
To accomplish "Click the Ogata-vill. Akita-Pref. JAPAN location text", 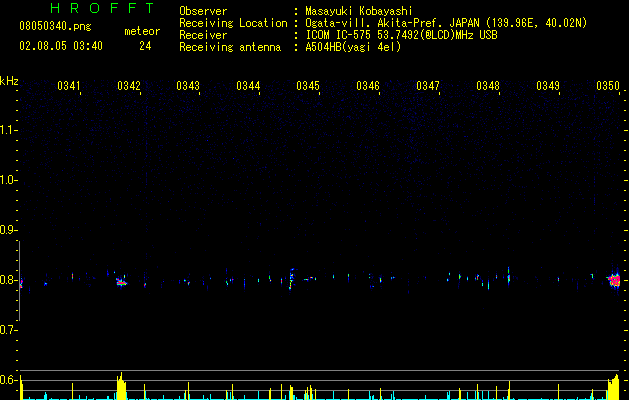I will tap(446, 23).
